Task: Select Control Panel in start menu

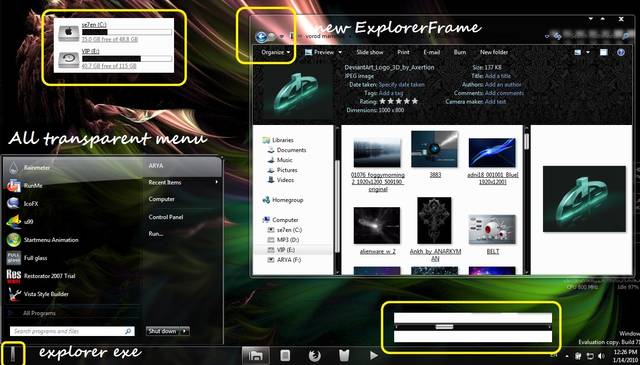Action: (166, 217)
